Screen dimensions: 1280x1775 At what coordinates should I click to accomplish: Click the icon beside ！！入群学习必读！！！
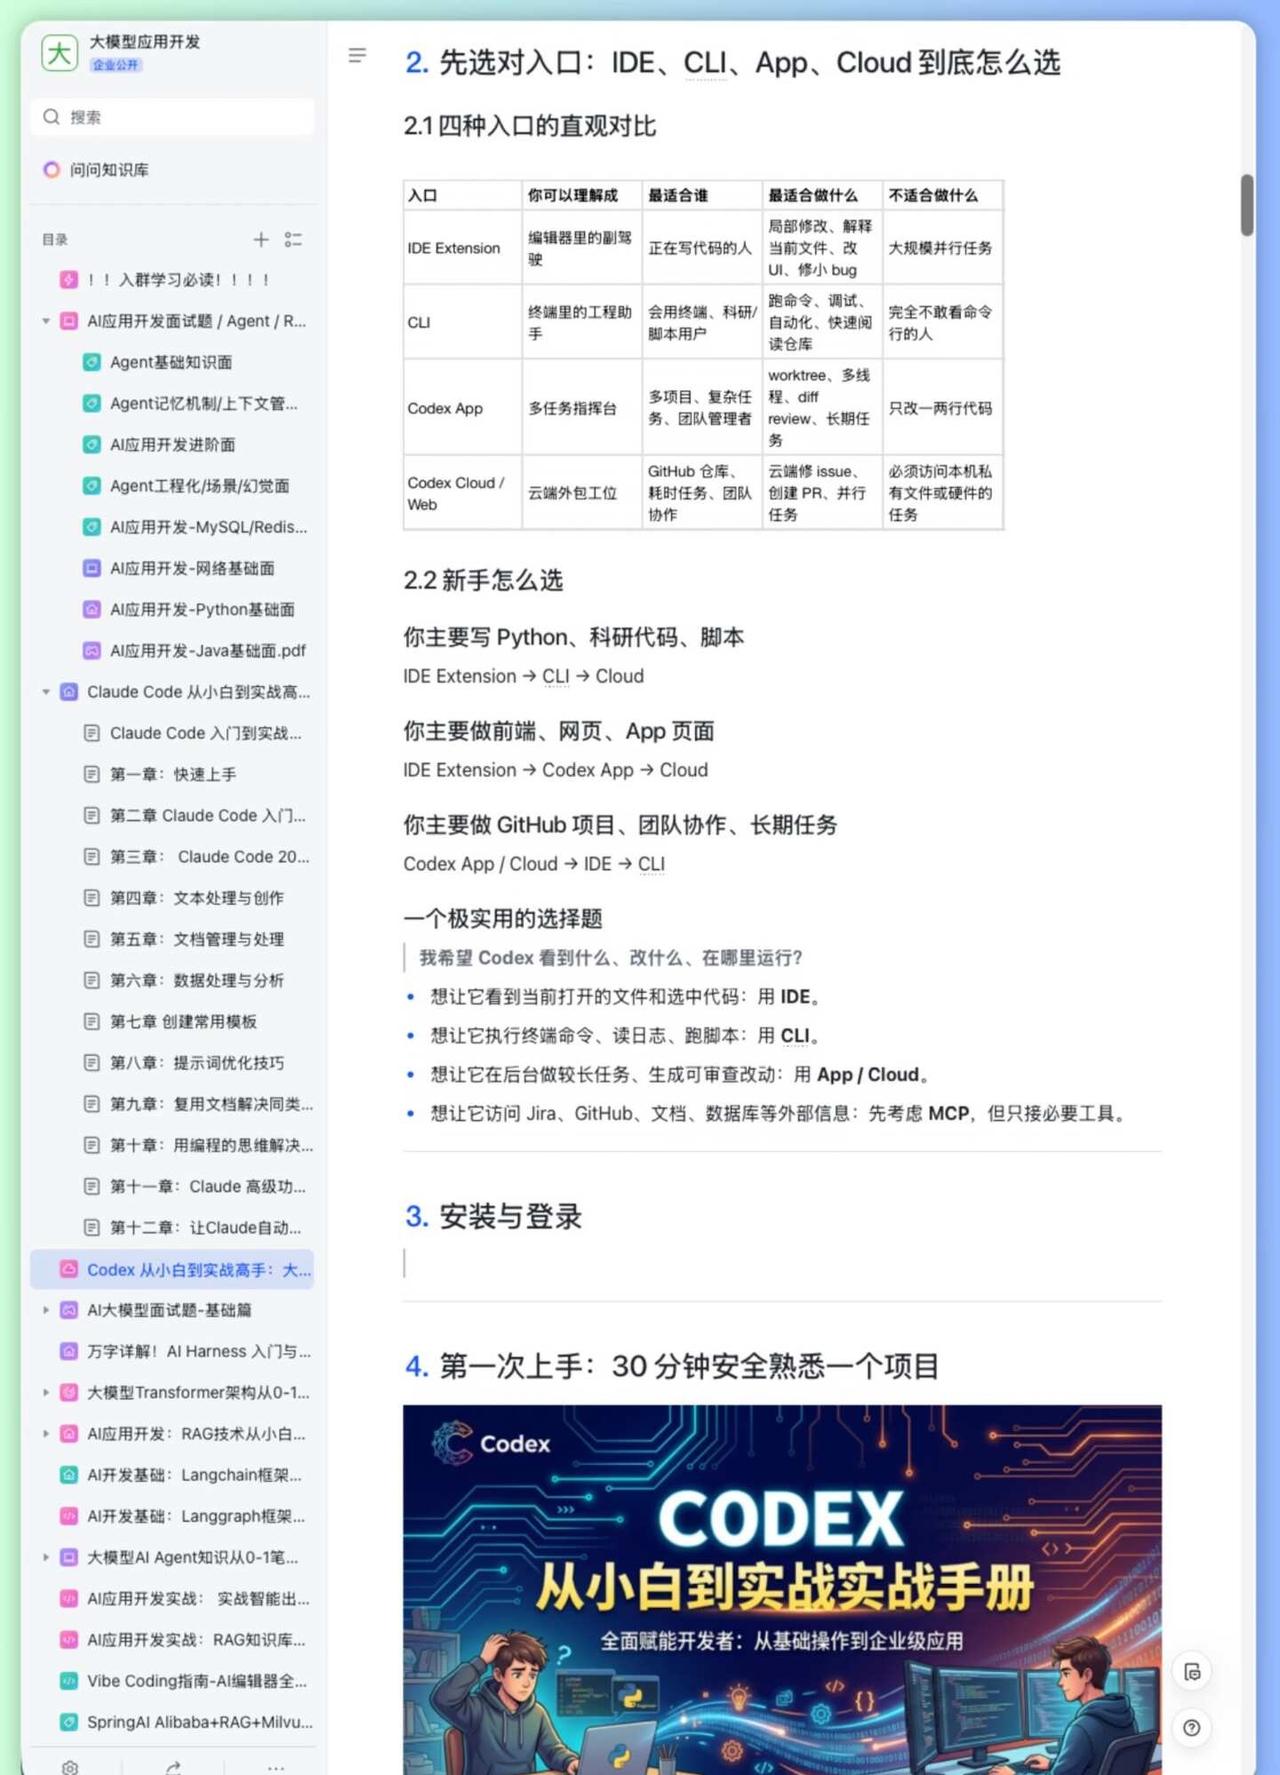(69, 280)
